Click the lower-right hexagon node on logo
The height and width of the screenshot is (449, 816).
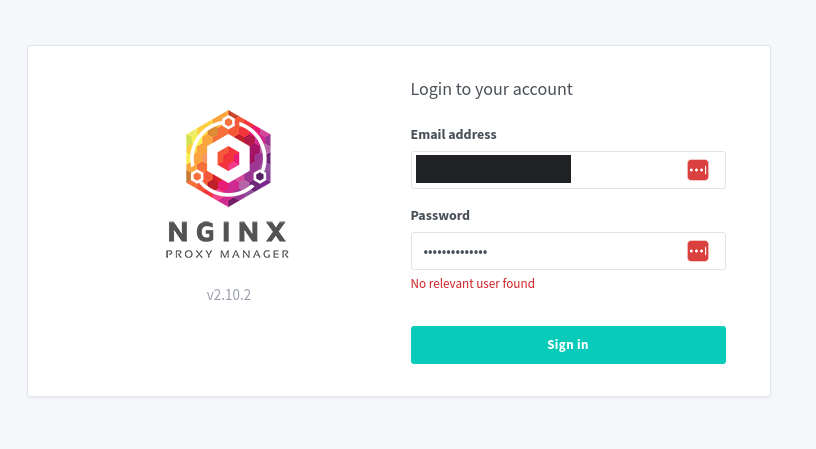(x=260, y=176)
